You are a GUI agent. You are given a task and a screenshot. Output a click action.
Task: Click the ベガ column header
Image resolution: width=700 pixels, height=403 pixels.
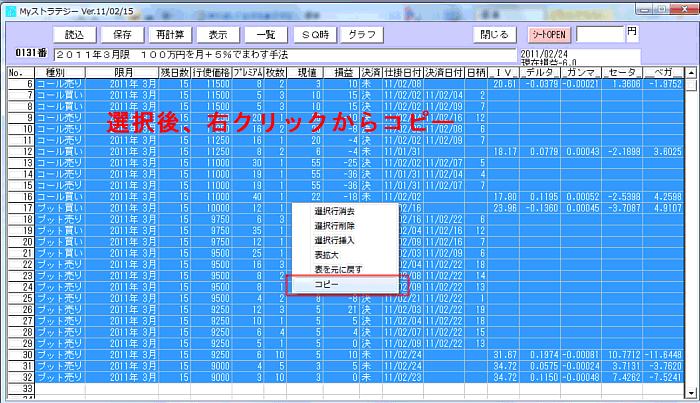(x=663, y=73)
